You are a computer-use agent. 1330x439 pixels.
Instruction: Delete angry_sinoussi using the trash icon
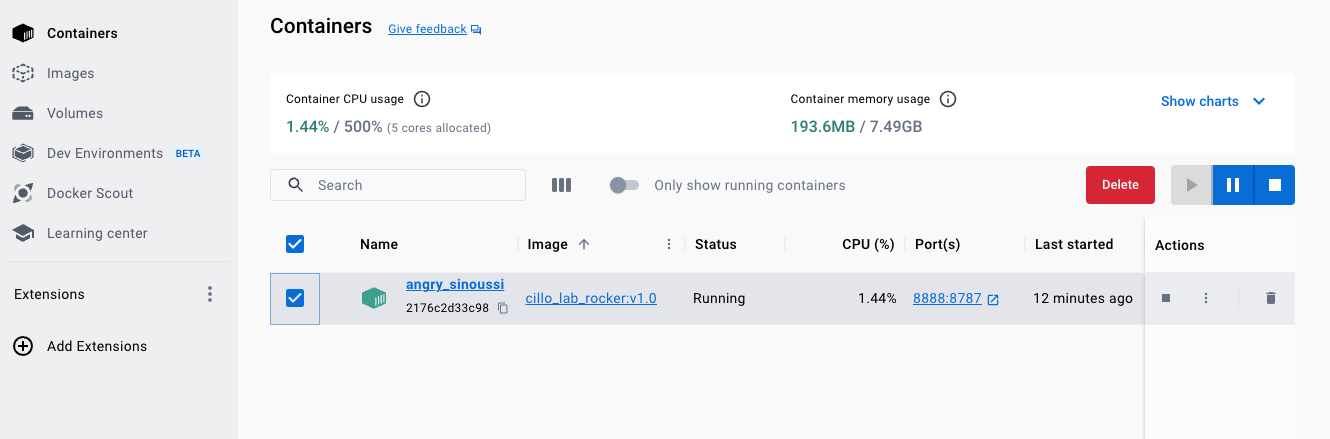click(x=1271, y=298)
